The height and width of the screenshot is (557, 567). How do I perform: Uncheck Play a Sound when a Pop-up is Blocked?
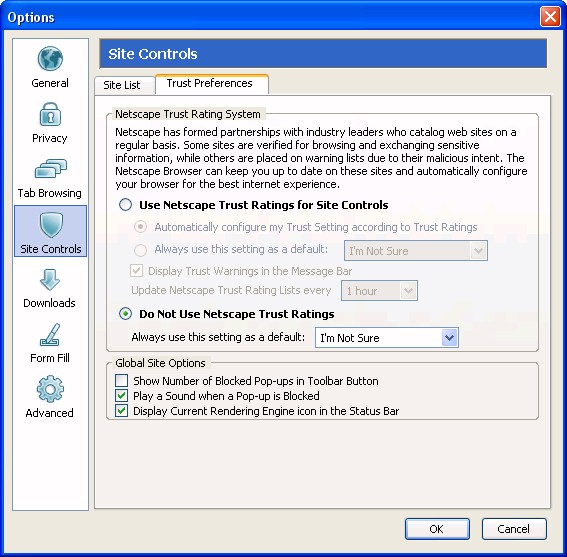click(122, 396)
